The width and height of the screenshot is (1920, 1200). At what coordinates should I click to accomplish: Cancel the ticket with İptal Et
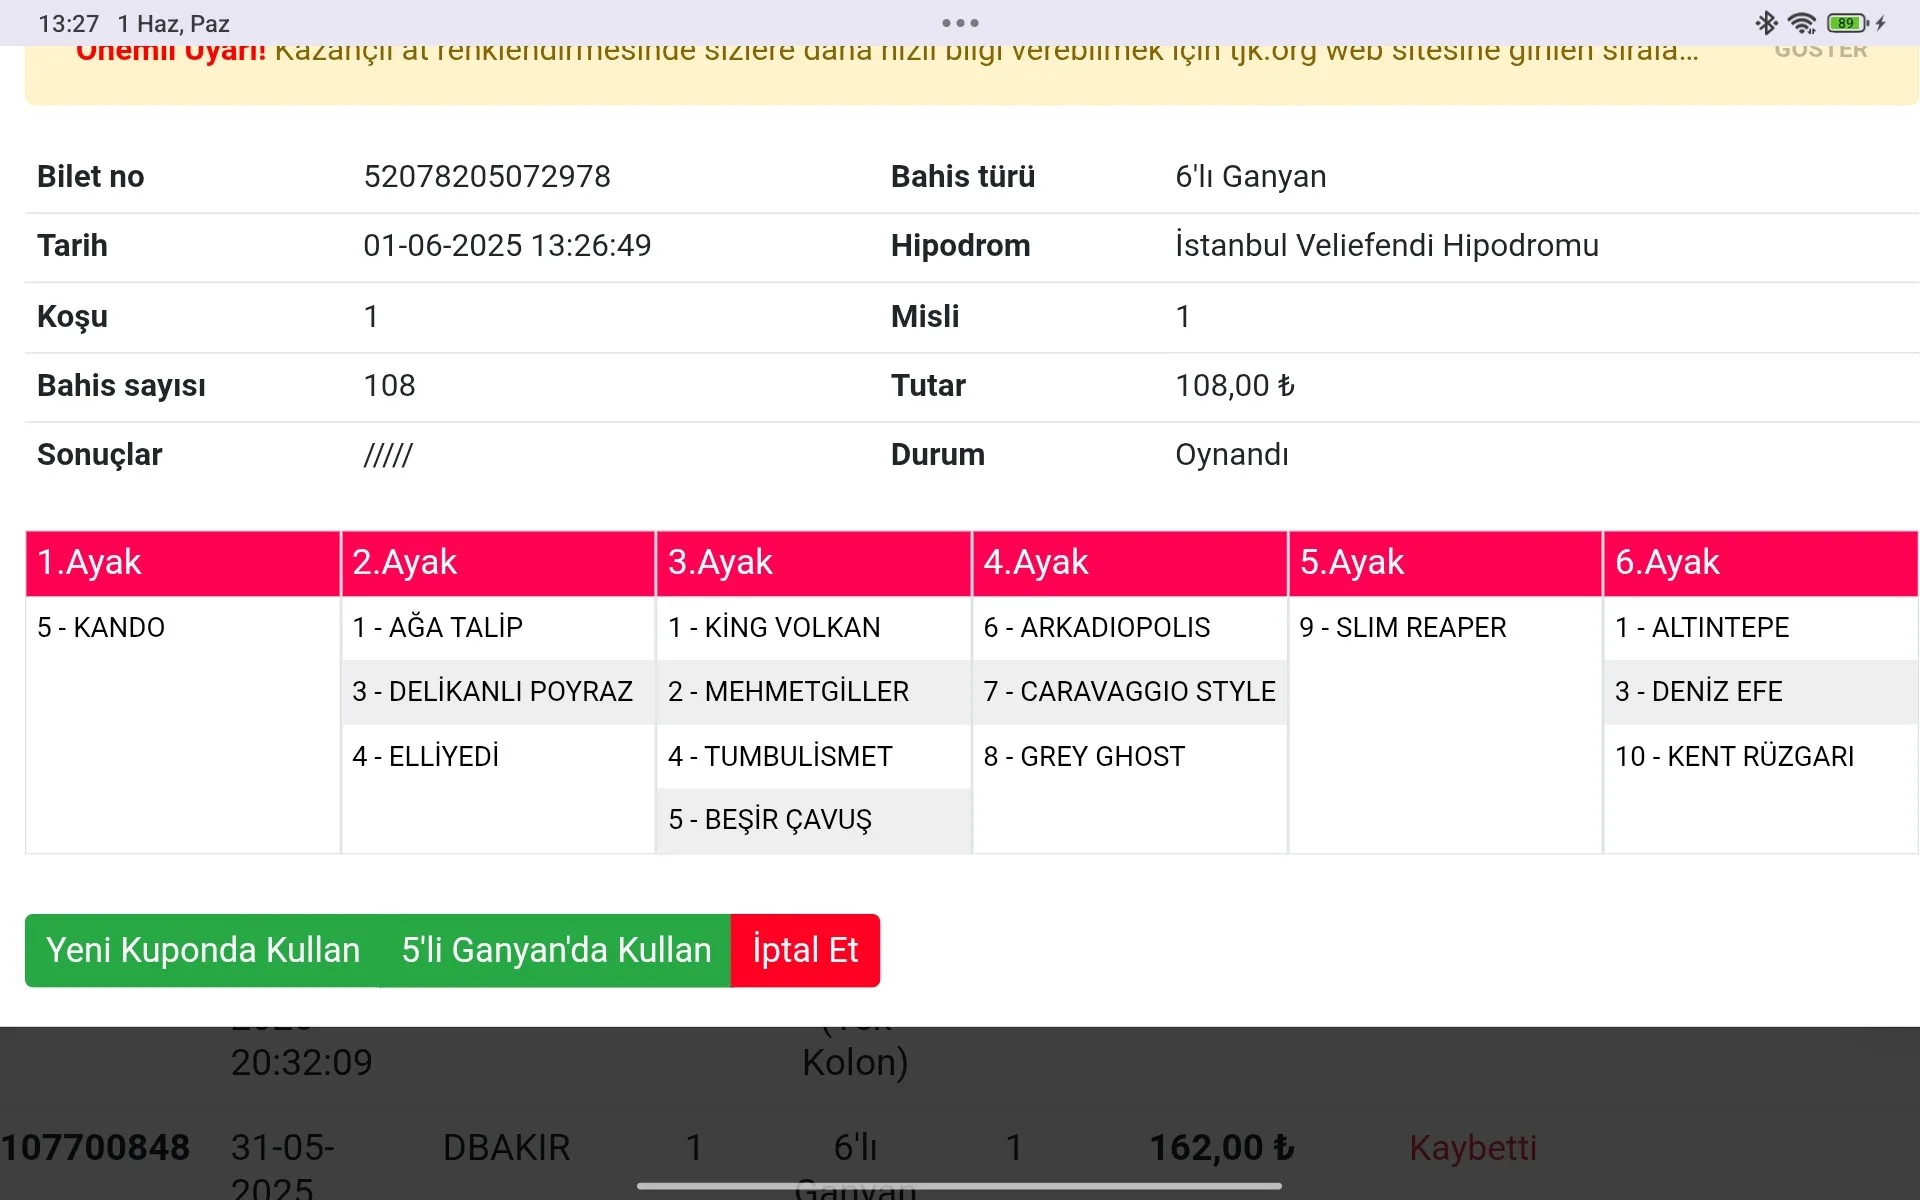click(x=805, y=950)
